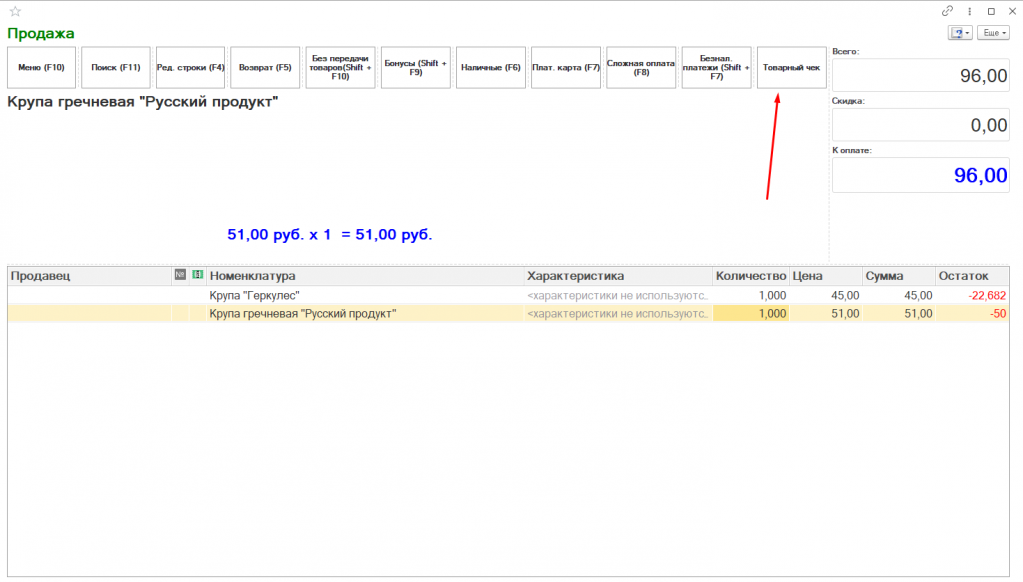The height and width of the screenshot is (582, 1023).
Task: Click Геркулес row characteristic placeholder
Action: click(618, 296)
